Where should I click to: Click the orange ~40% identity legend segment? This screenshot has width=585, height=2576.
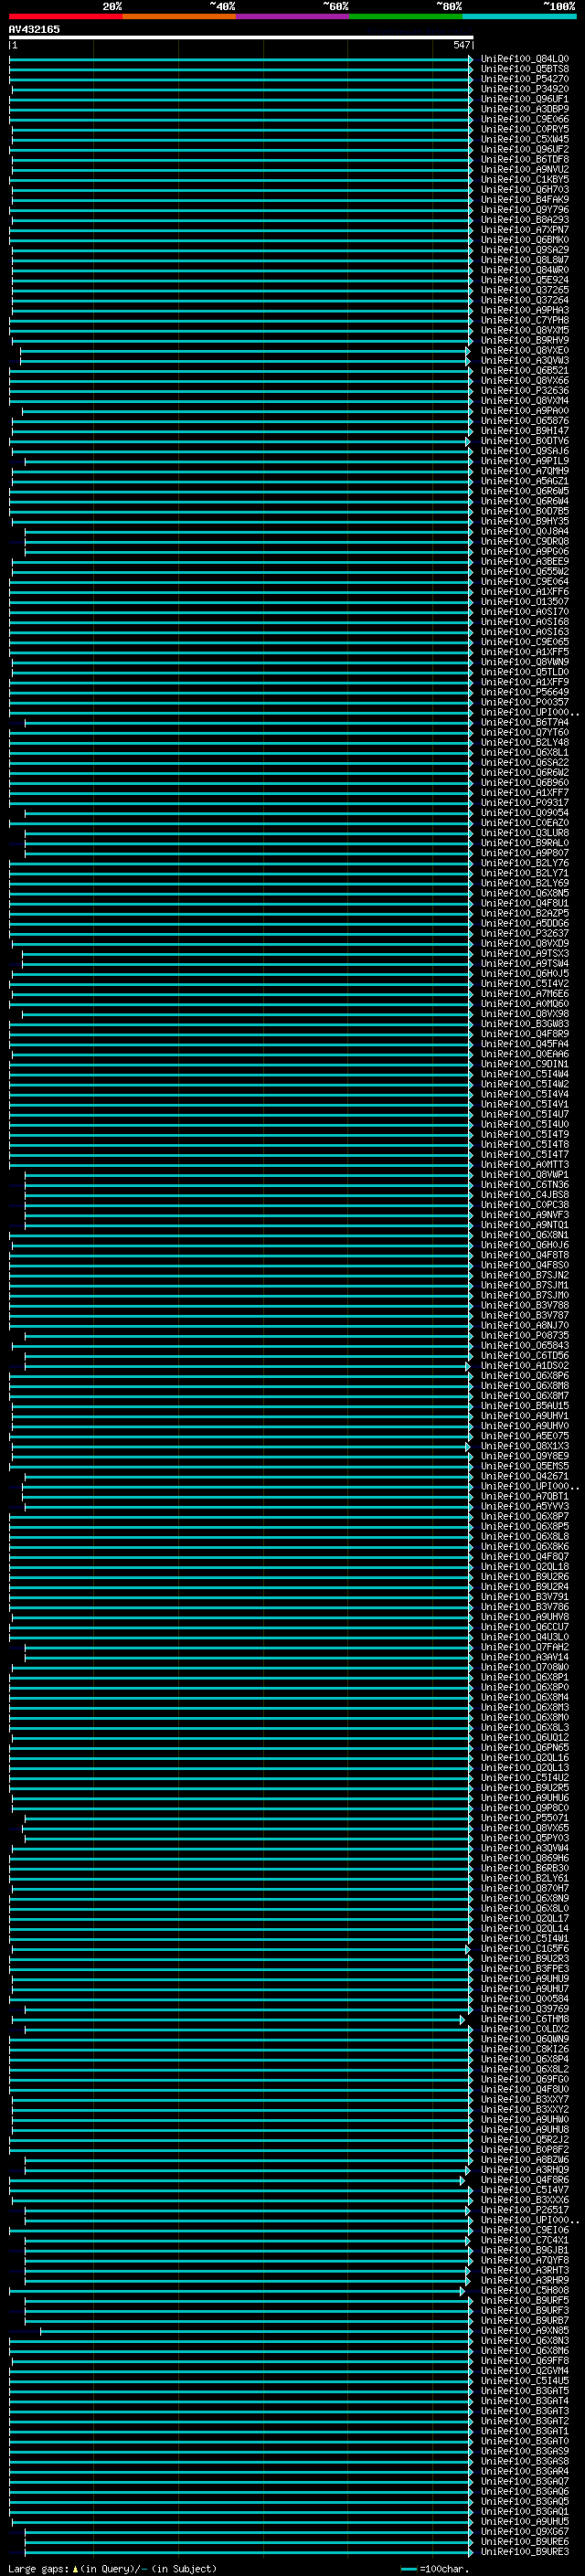point(179,16)
